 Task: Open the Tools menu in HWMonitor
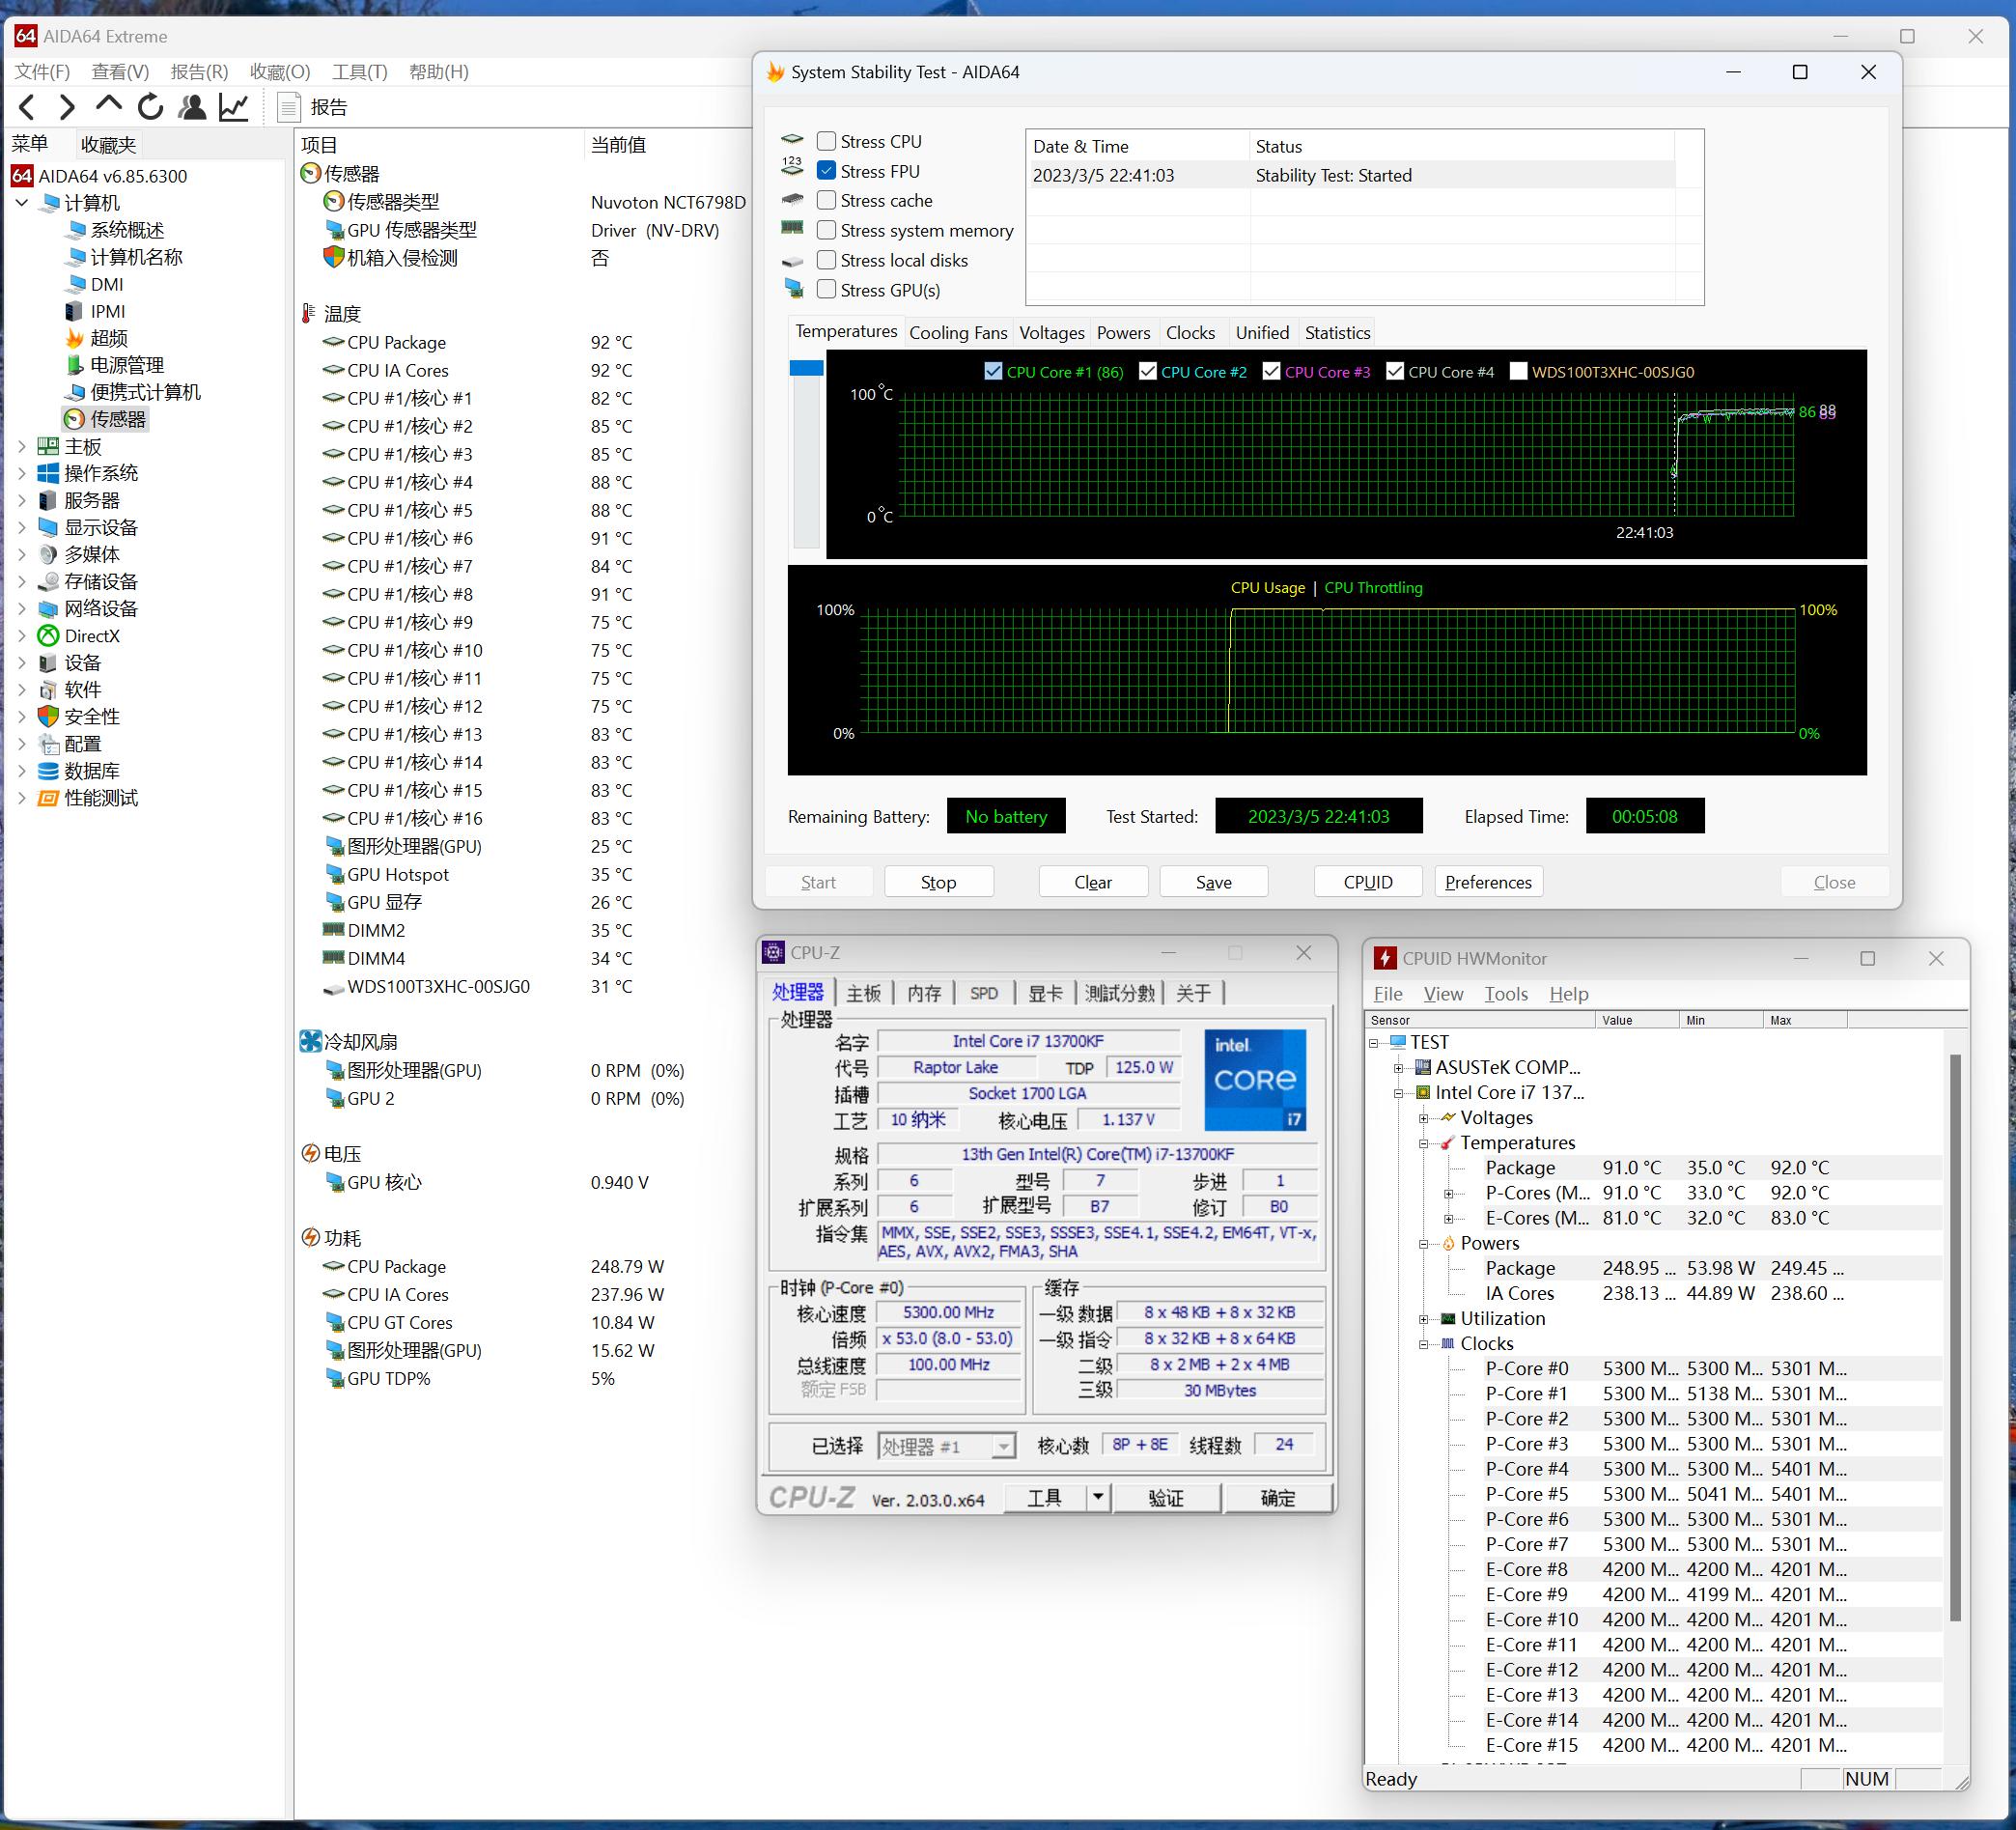click(1506, 993)
